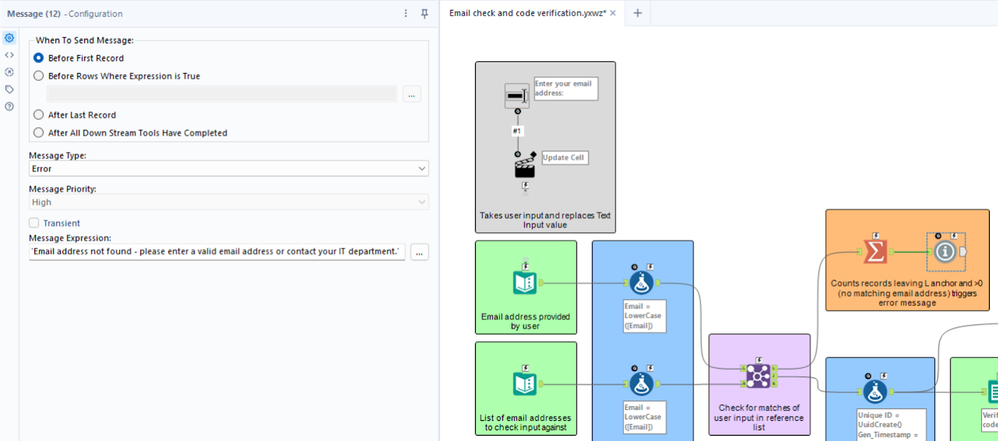Open the Message Type dropdown

[228, 169]
